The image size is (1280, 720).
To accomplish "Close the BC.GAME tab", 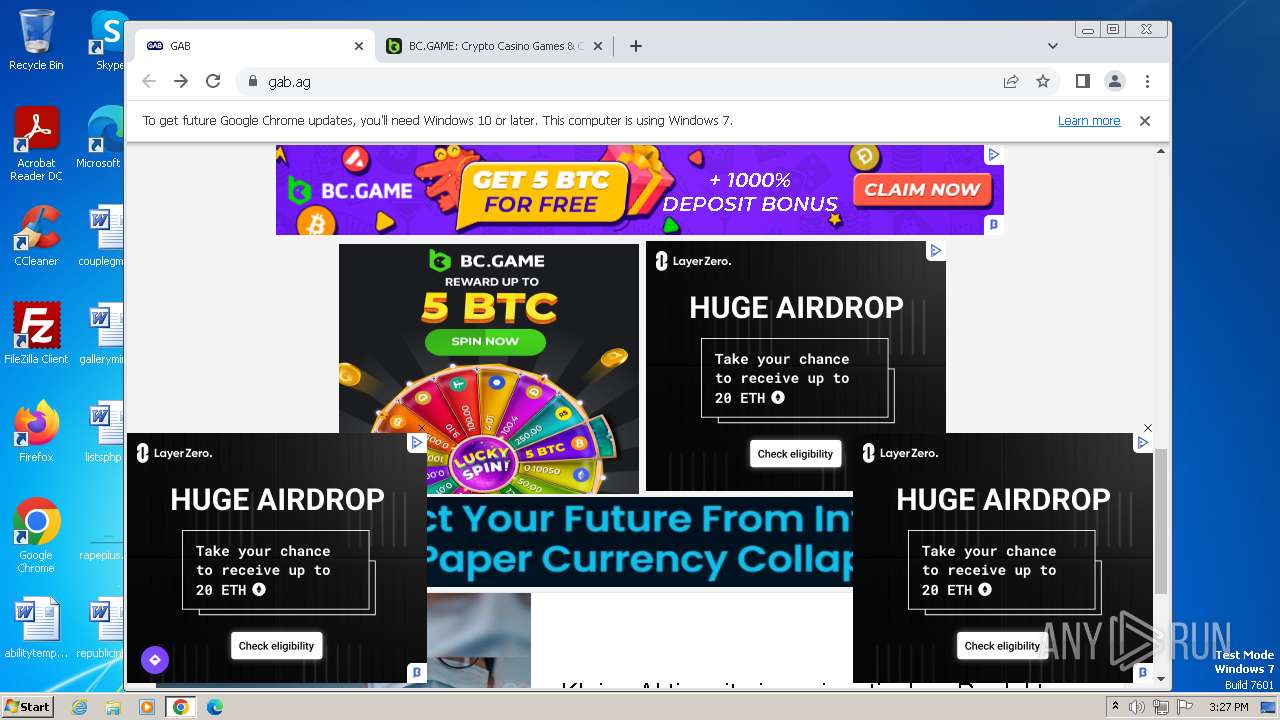I will tap(598, 46).
